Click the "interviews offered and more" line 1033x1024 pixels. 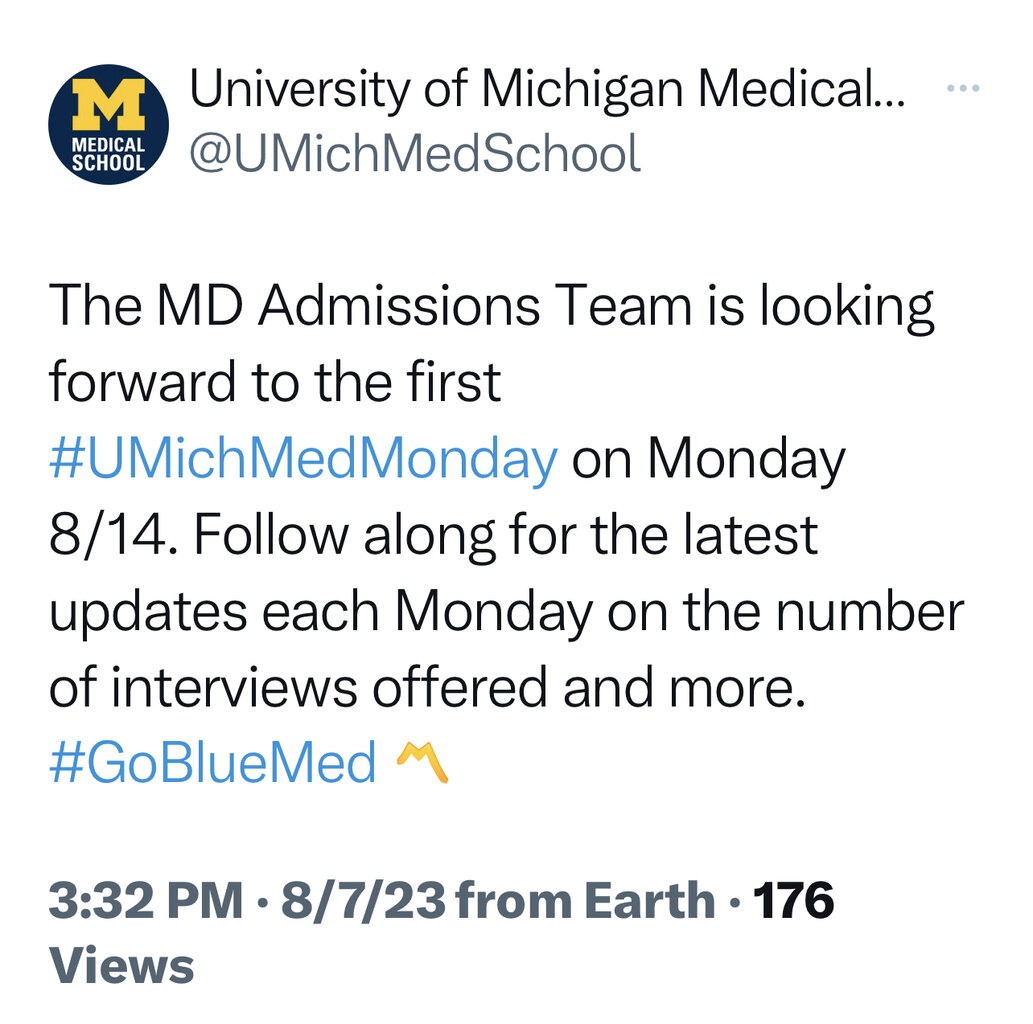coord(427,689)
